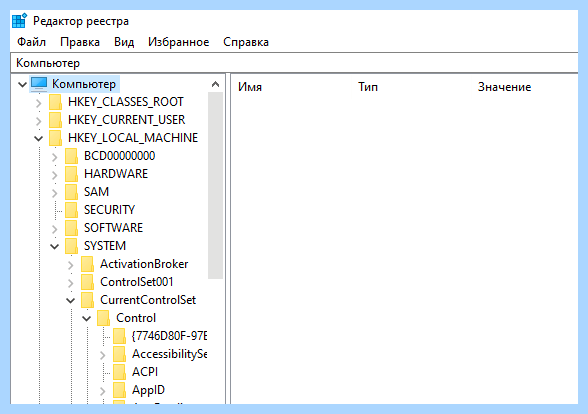The width and height of the screenshot is (588, 414).
Task: Select the Компьютер tree label
Action: [x=84, y=84]
